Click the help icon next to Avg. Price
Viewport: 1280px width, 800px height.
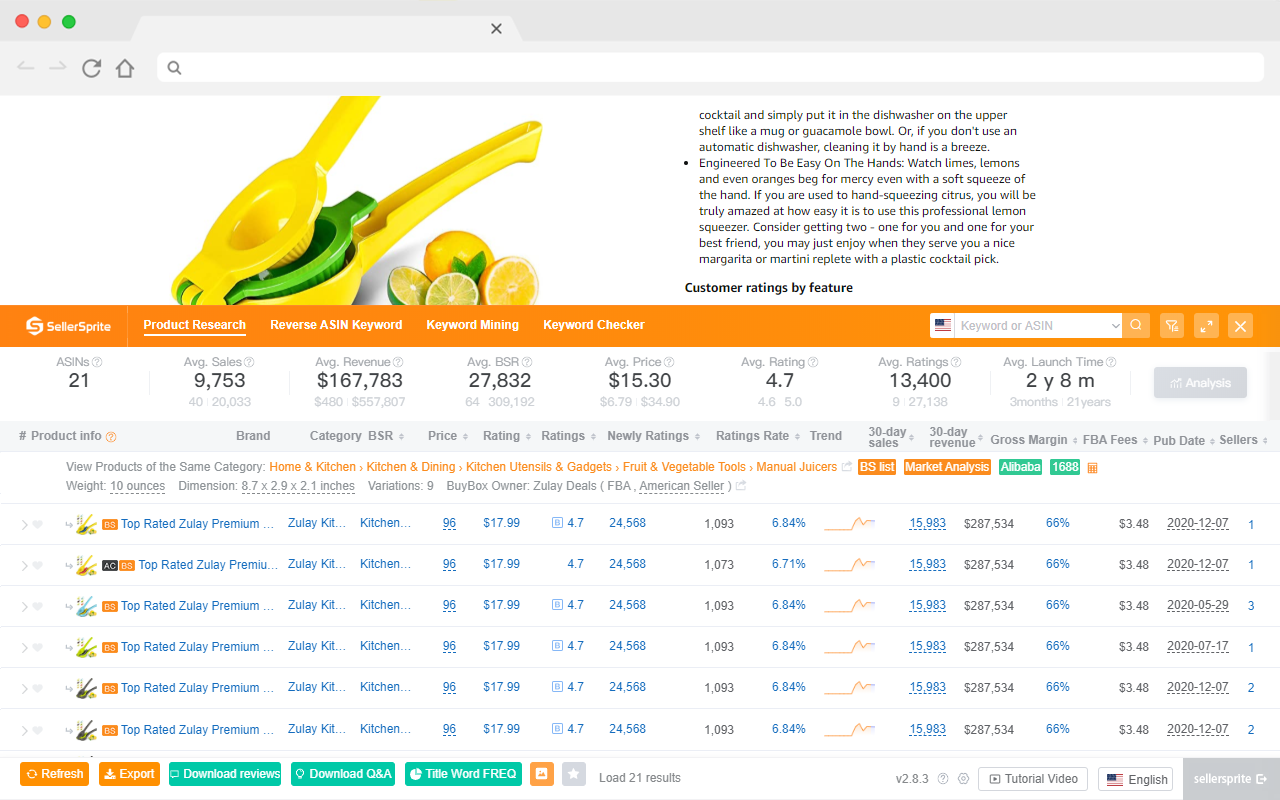point(670,362)
